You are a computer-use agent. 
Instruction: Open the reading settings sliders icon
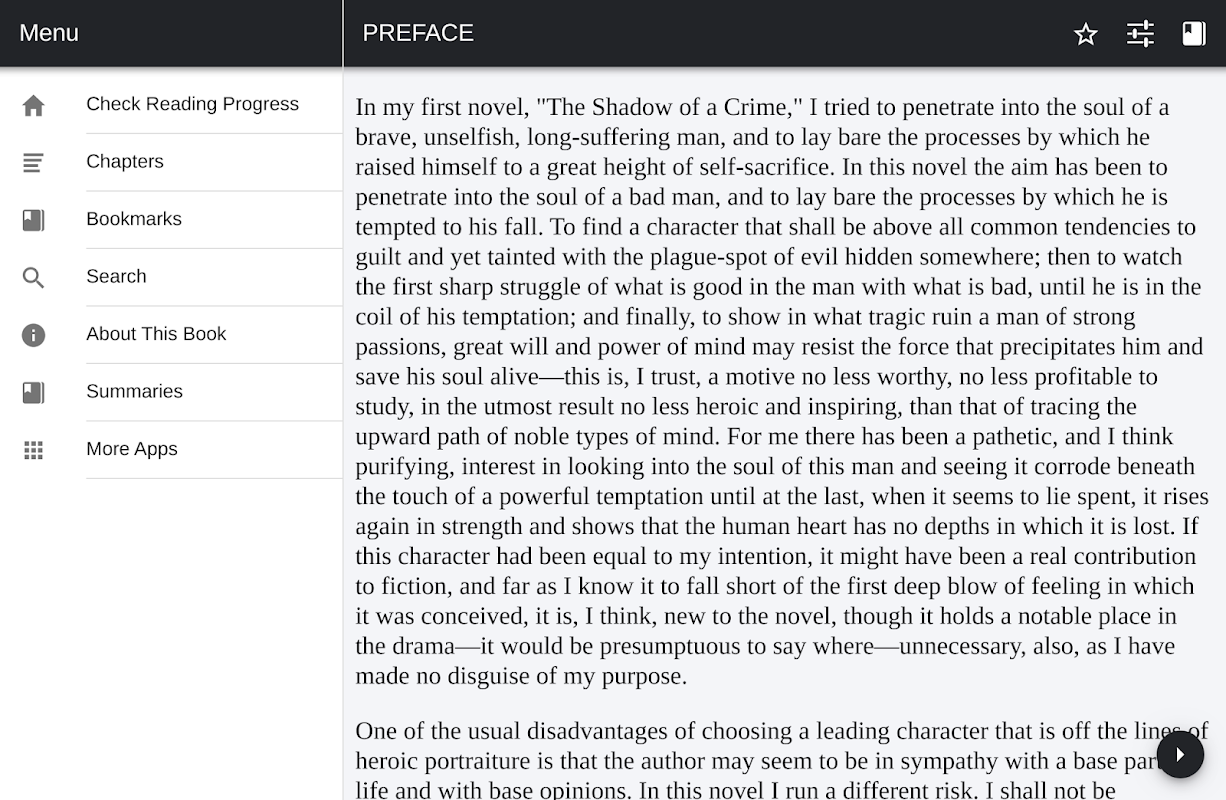pyautogui.click(x=1140, y=34)
